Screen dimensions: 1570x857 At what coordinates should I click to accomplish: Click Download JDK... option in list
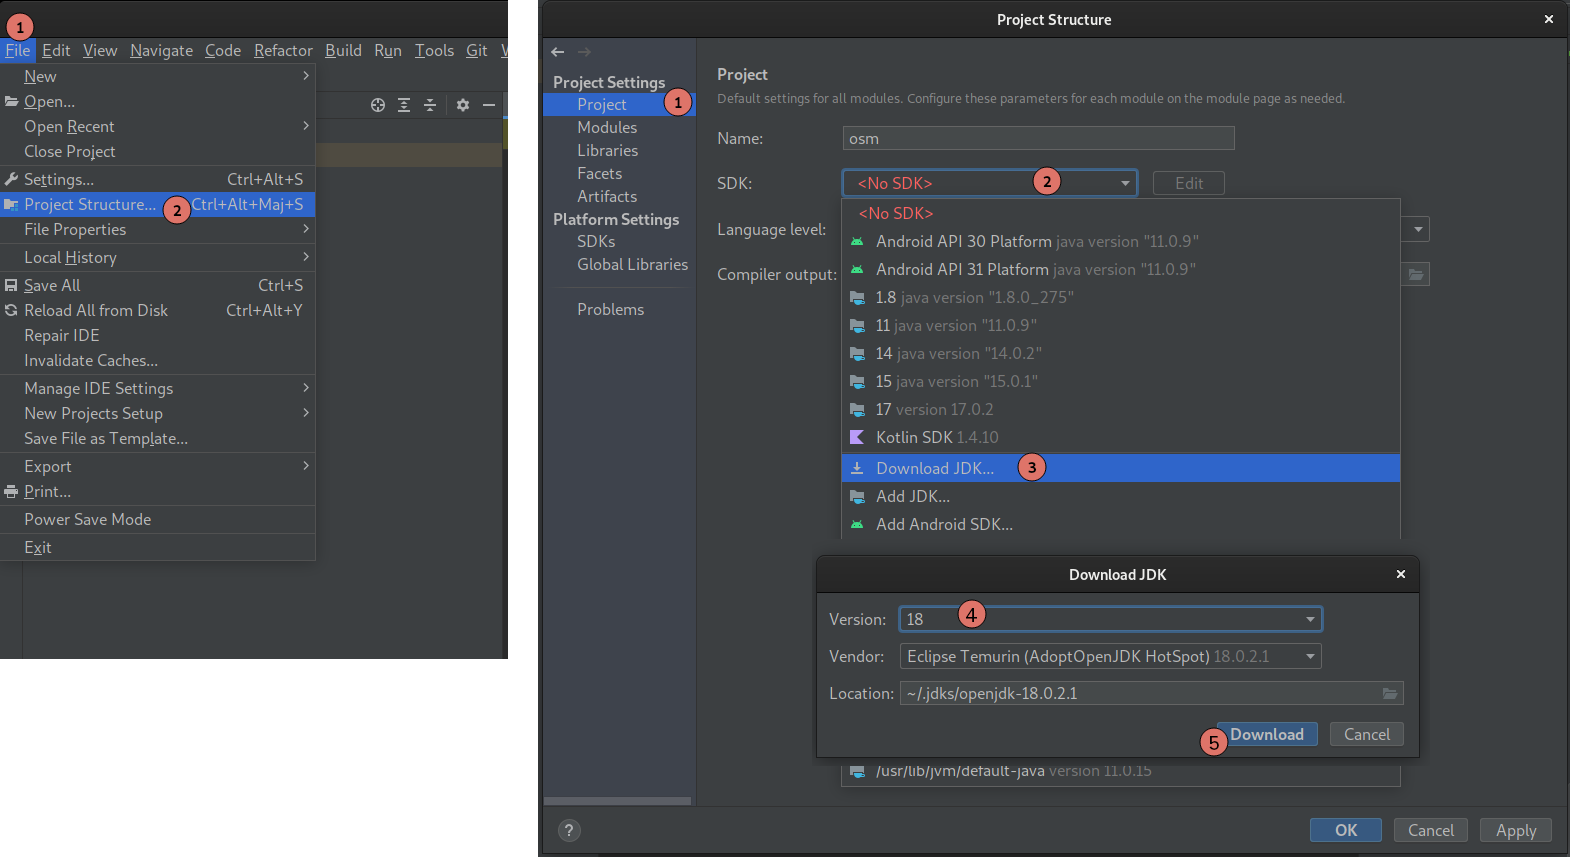1121,468
